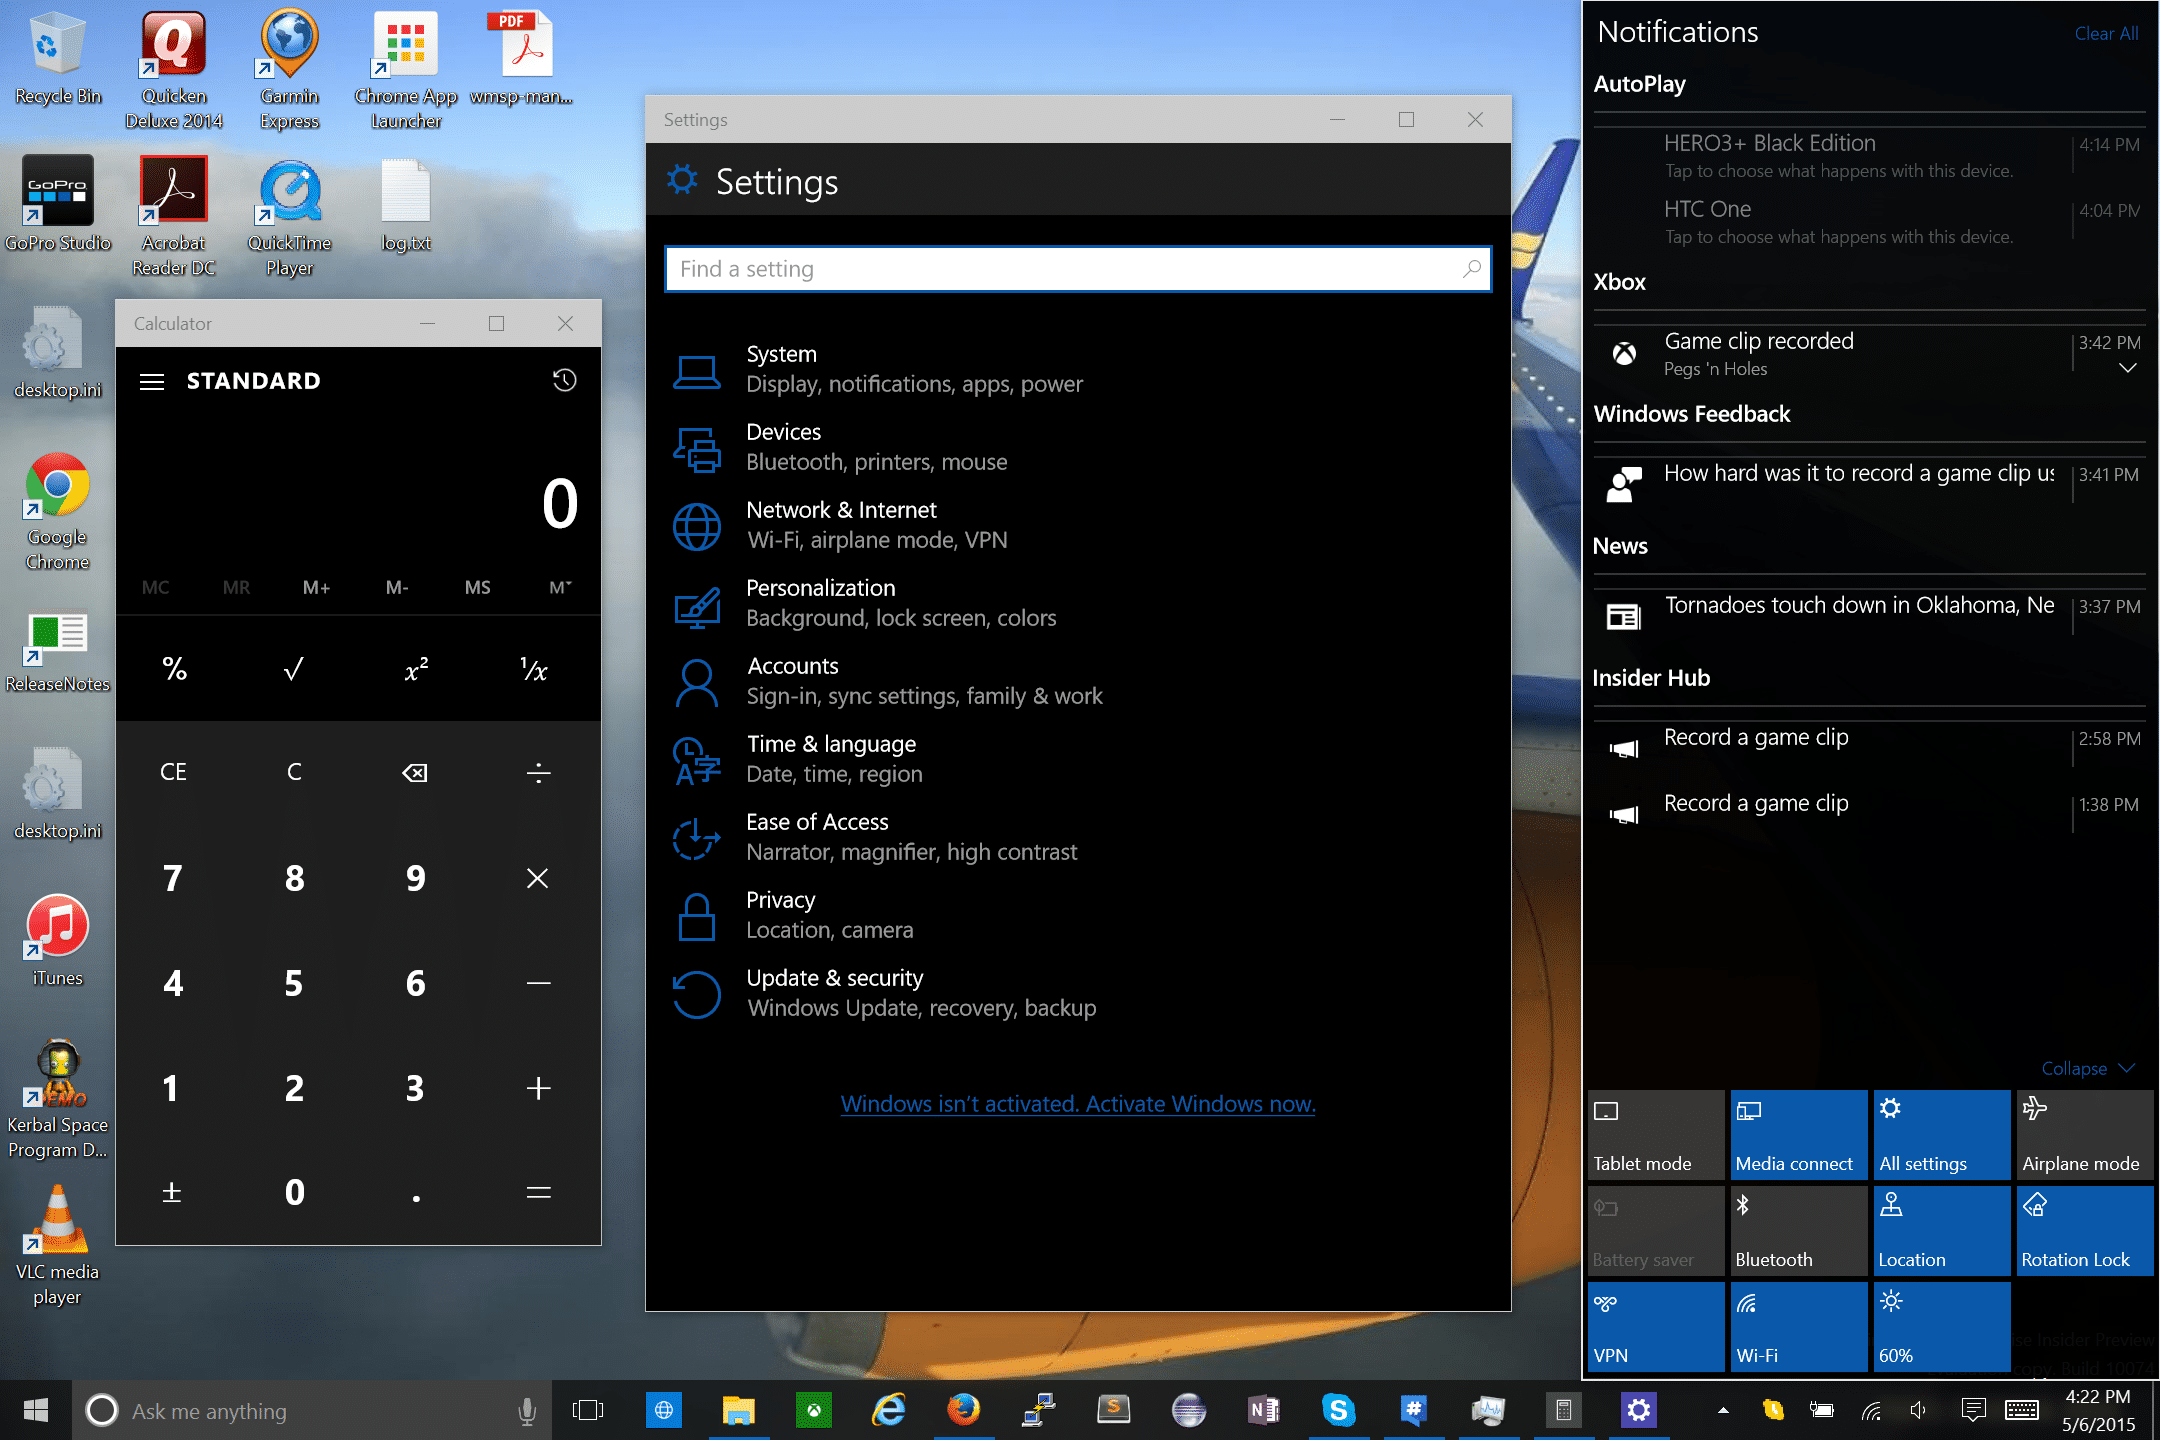This screenshot has height=1440, width=2160.
Task: Toggle Media connect quick action
Action: (1799, 1135)
